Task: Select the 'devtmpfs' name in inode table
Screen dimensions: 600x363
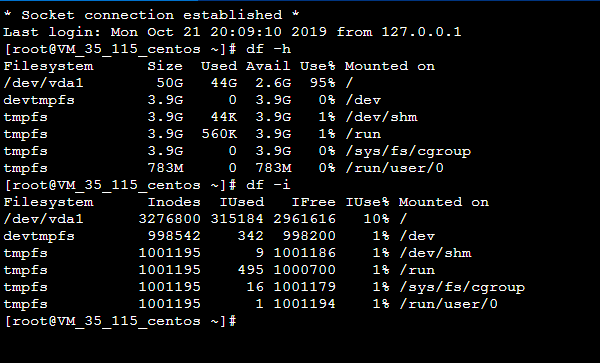Action: click(39, 236)
